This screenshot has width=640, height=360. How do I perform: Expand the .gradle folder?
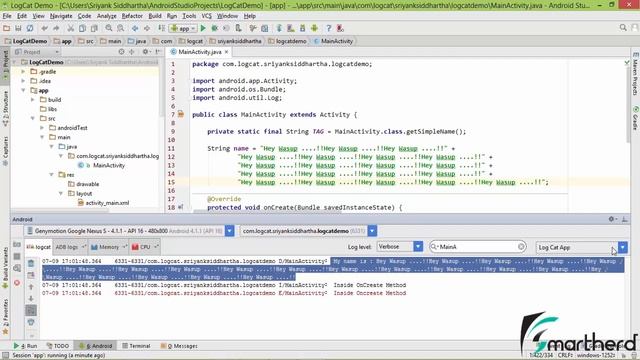click(x=24, y=71)
